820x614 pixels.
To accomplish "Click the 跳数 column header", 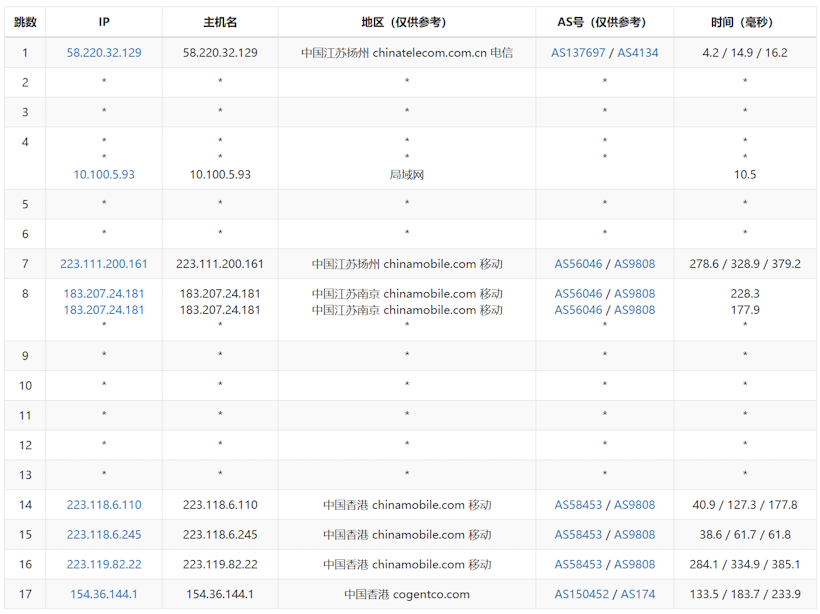I will pos(25,22).
